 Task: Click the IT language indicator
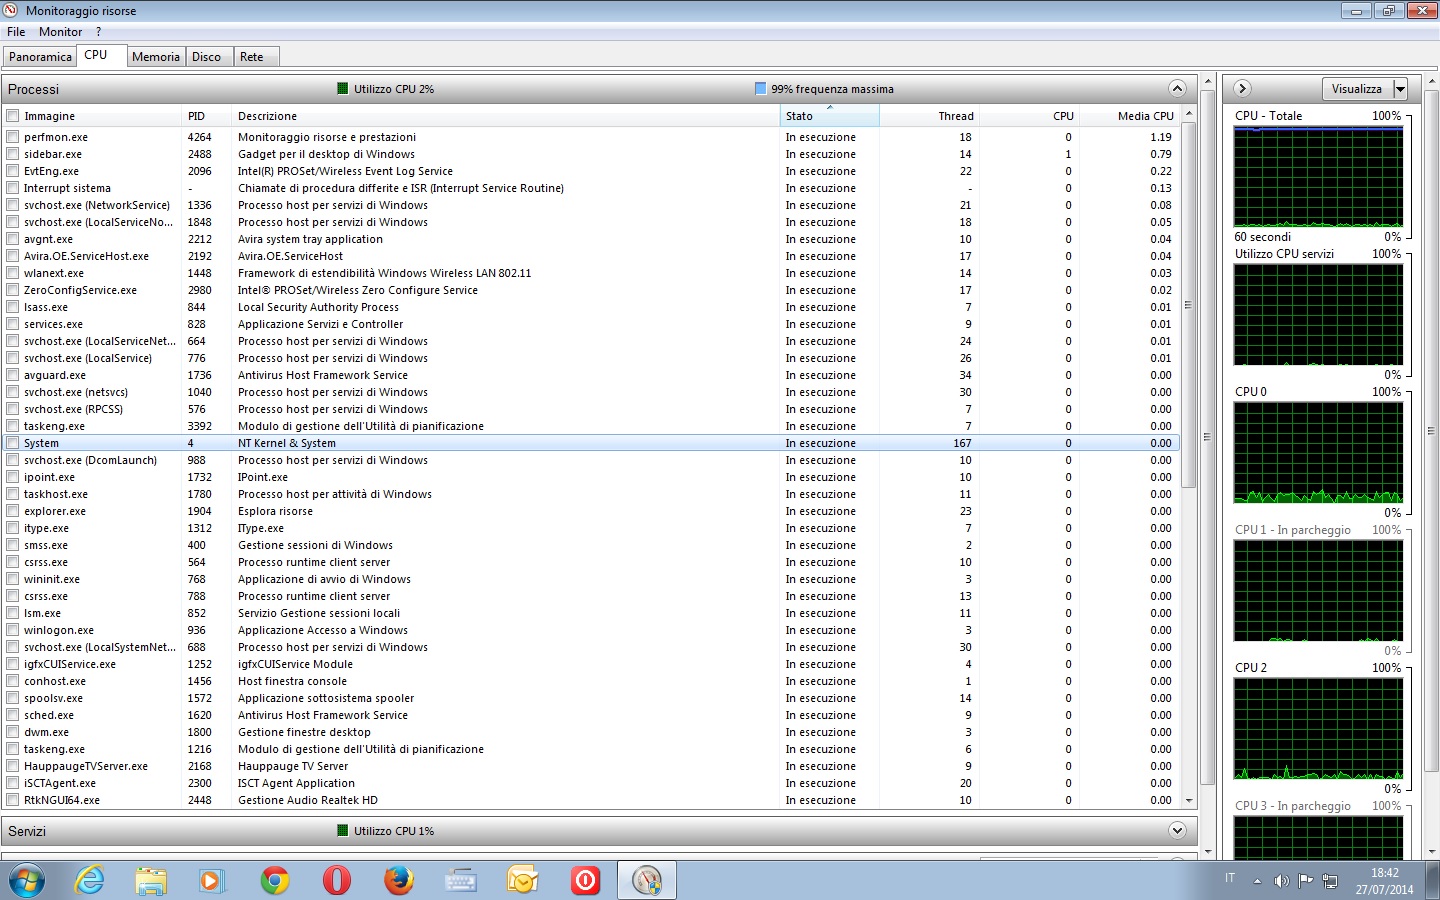pos(1230,878)
